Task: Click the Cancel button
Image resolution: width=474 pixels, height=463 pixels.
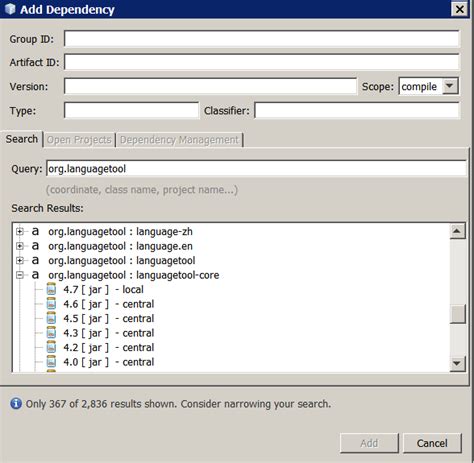Action: [x=432, y=443]
